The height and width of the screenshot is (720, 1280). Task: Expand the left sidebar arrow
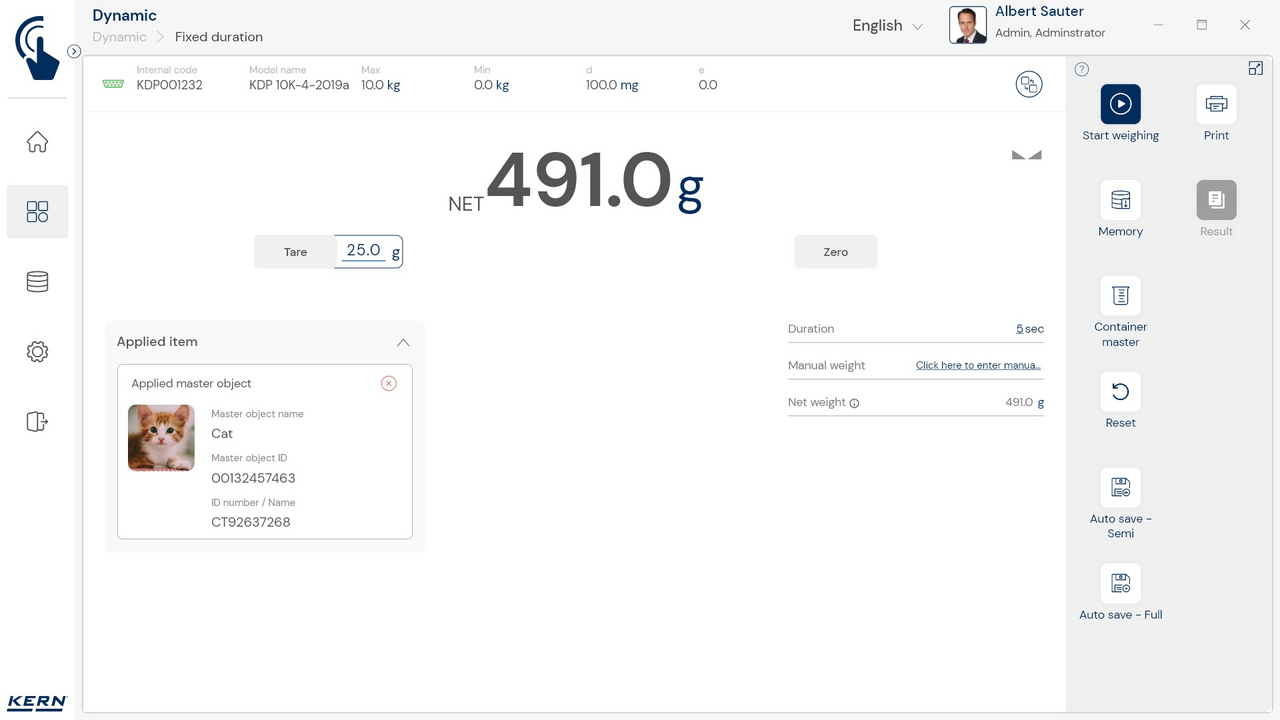click(74, 51)
